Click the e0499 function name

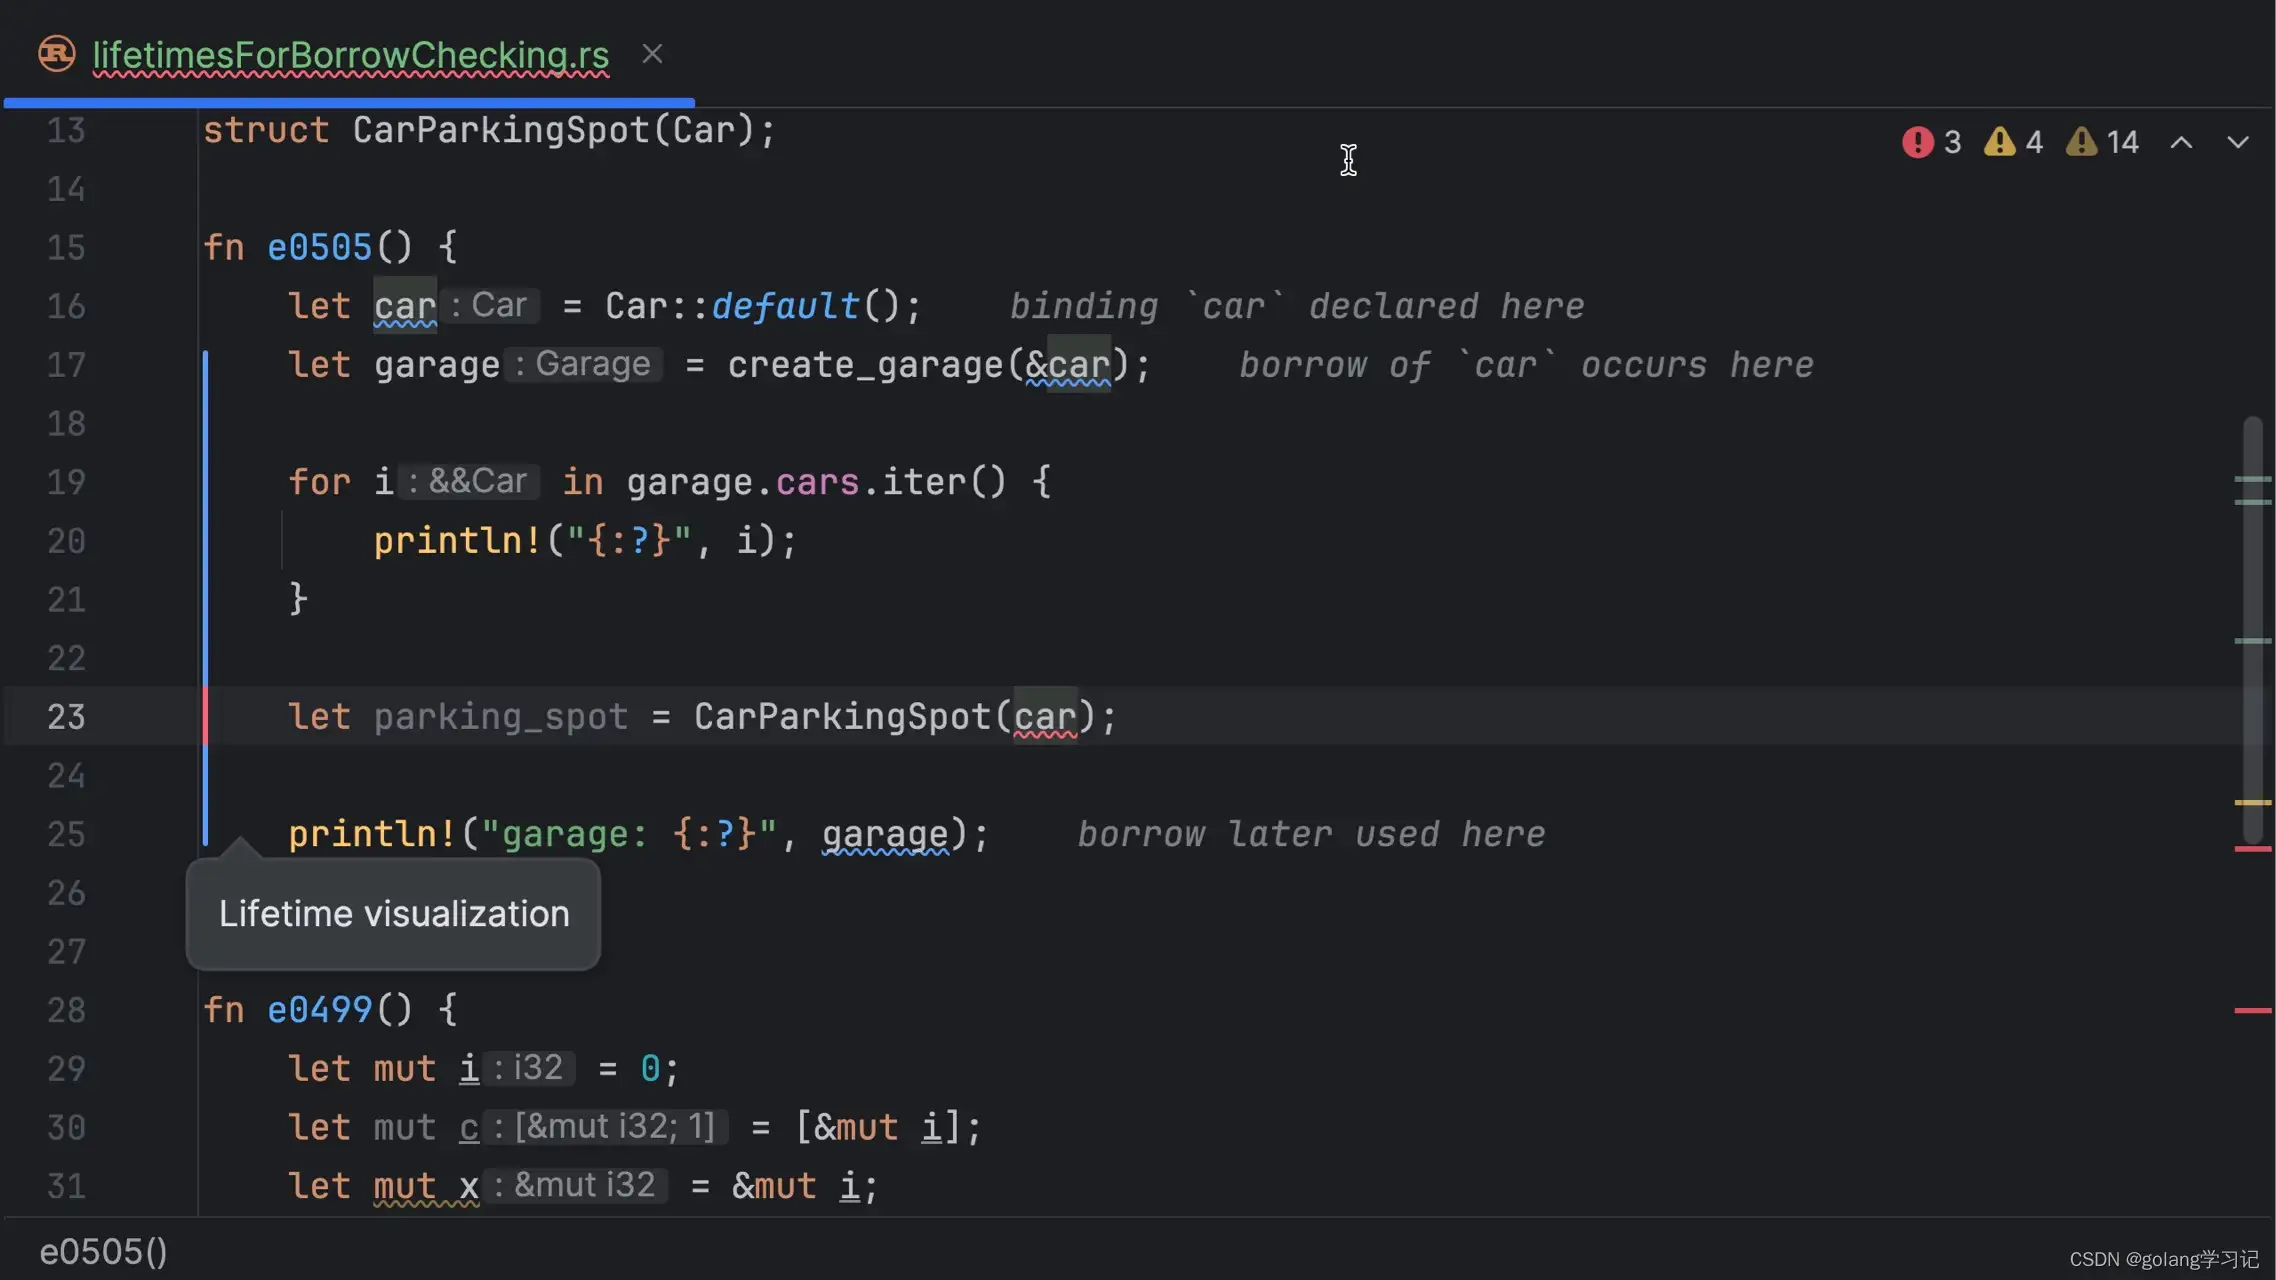point(319,1010)
